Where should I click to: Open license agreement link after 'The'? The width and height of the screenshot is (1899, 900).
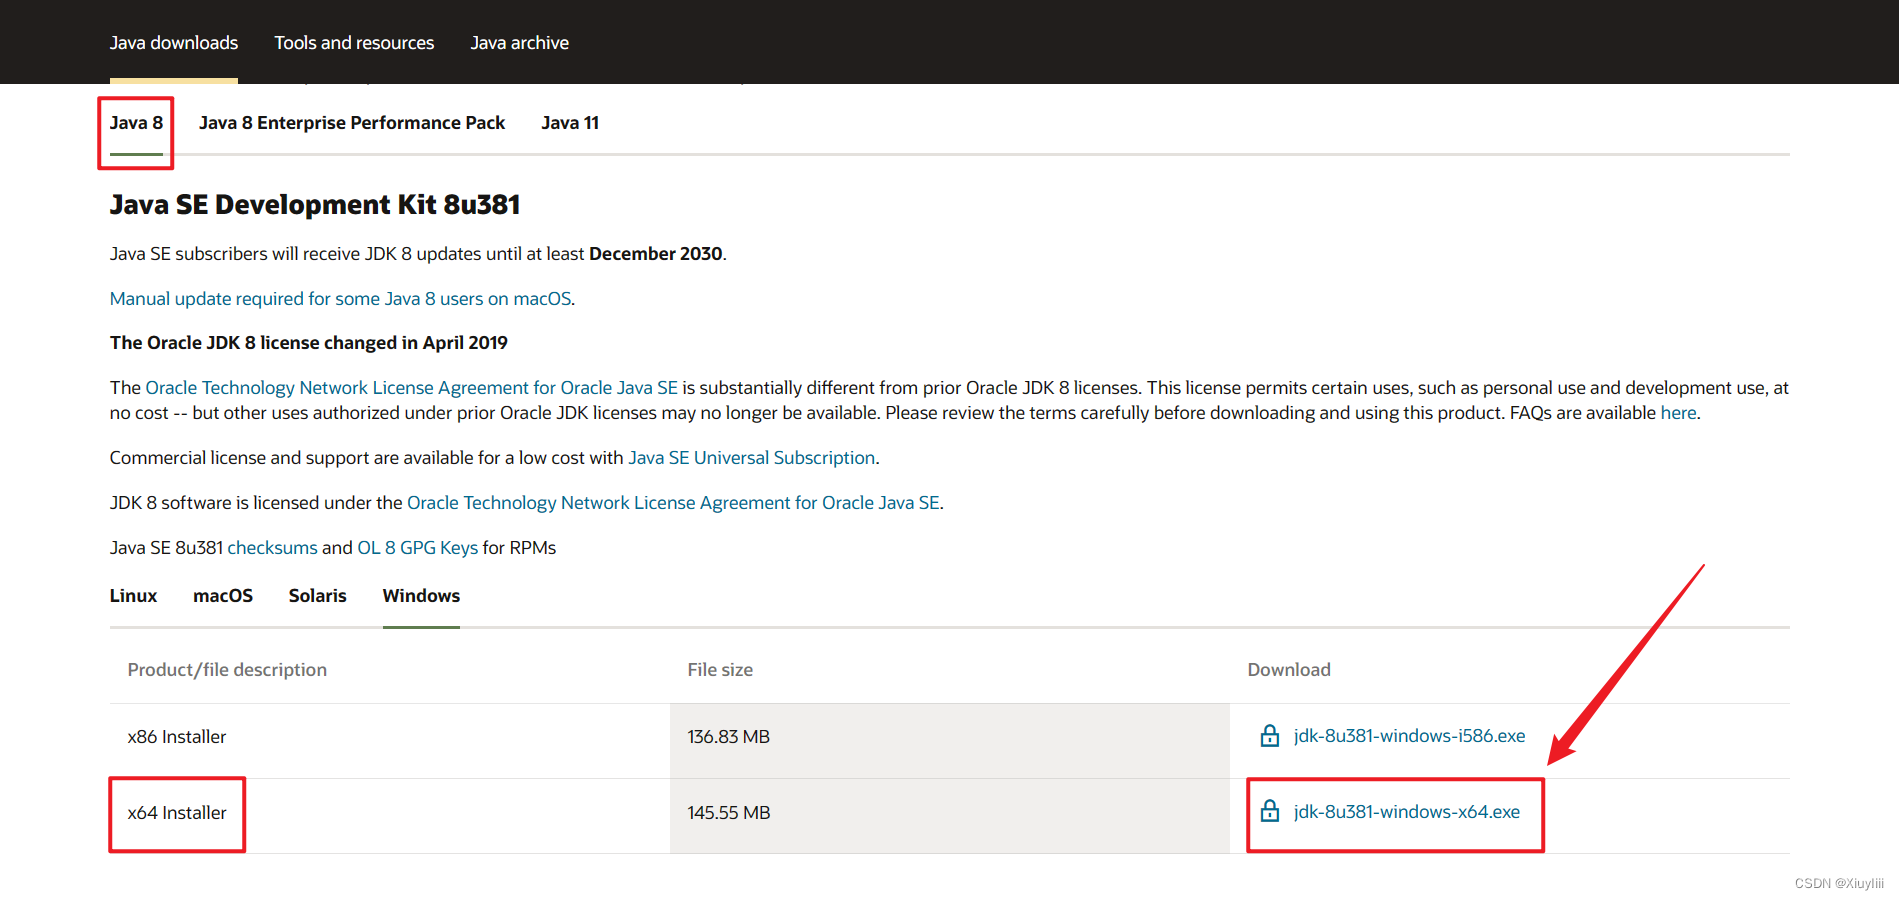point(411,388)
